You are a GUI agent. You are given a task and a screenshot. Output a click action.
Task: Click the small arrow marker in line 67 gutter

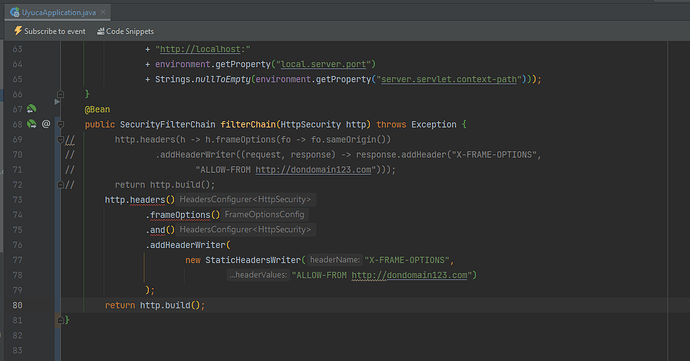pos(57,102)
